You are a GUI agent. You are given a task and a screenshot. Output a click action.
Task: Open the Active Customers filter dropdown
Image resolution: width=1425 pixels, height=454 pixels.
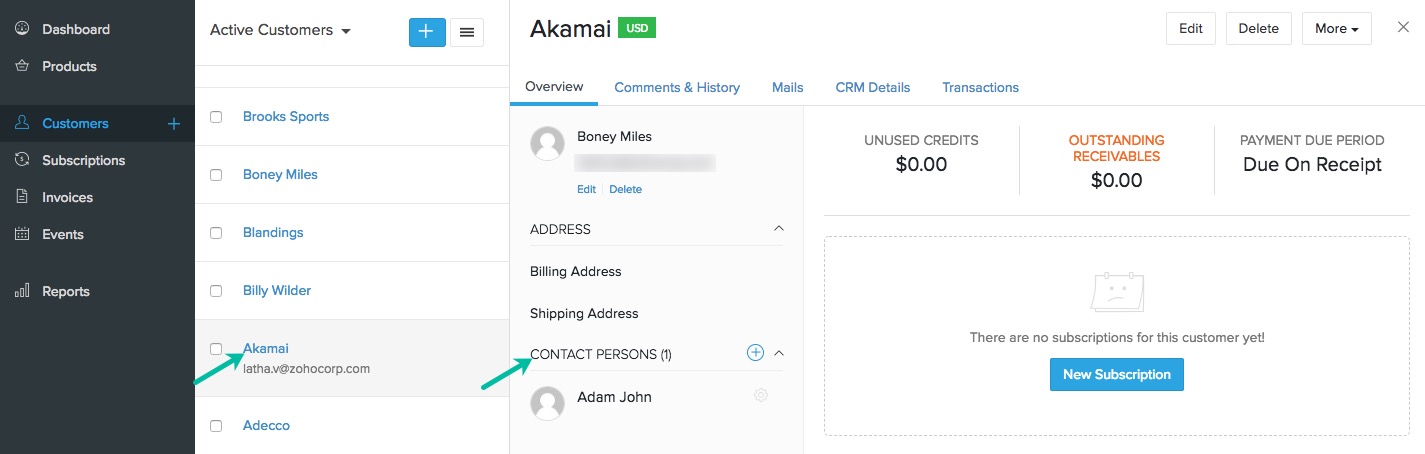280,30
